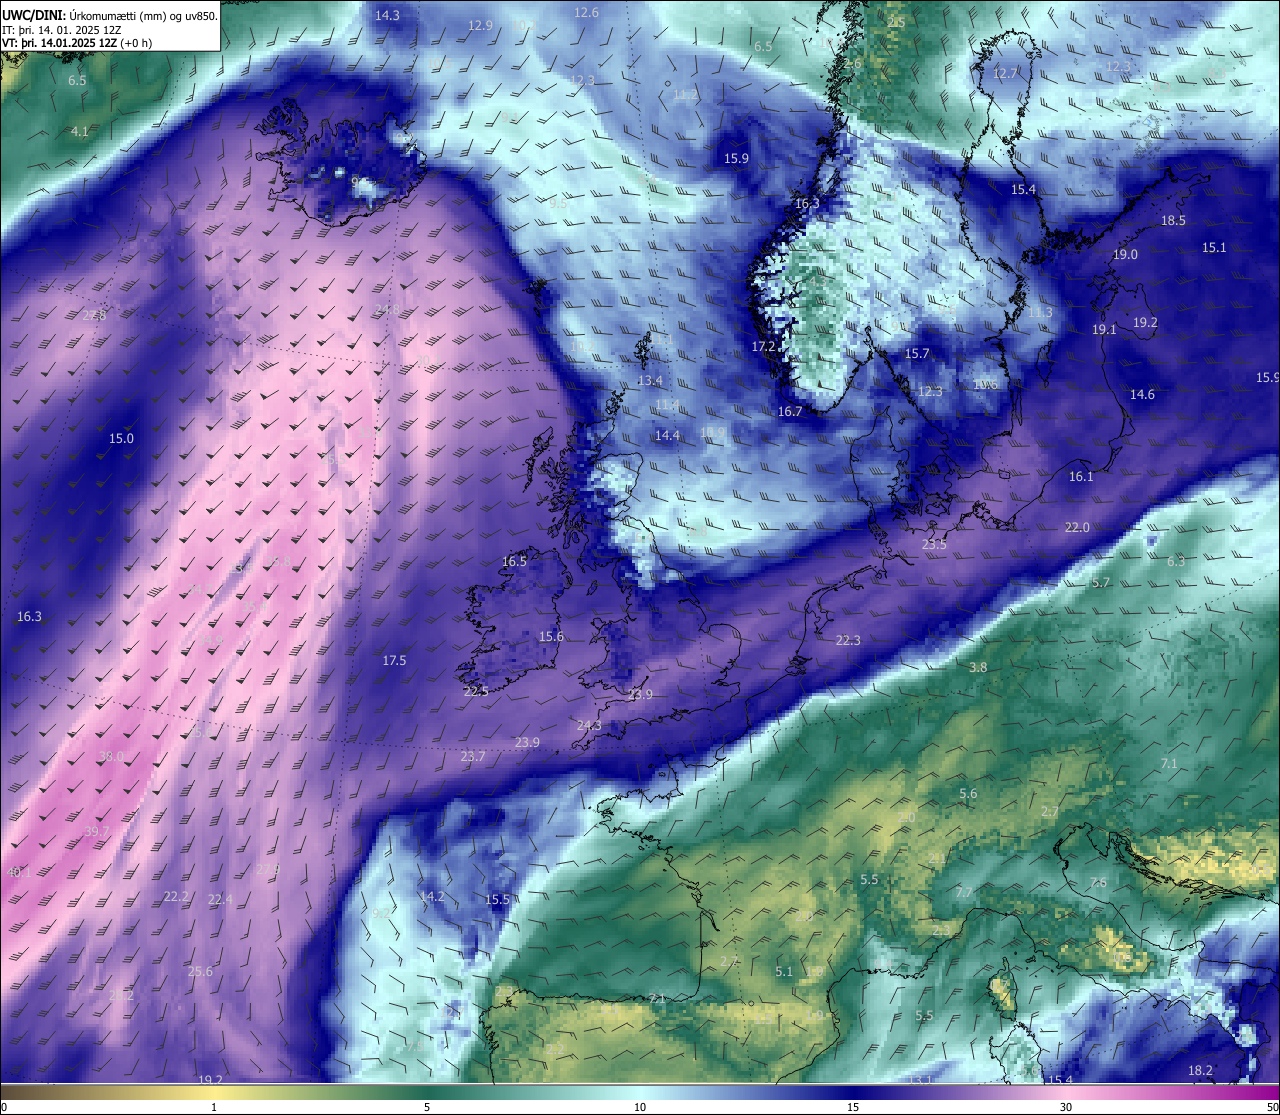The height and width of the screenshot is (1115, 1280).
Task: Select the 5.1 value label
Action: [x=784, y=971]
